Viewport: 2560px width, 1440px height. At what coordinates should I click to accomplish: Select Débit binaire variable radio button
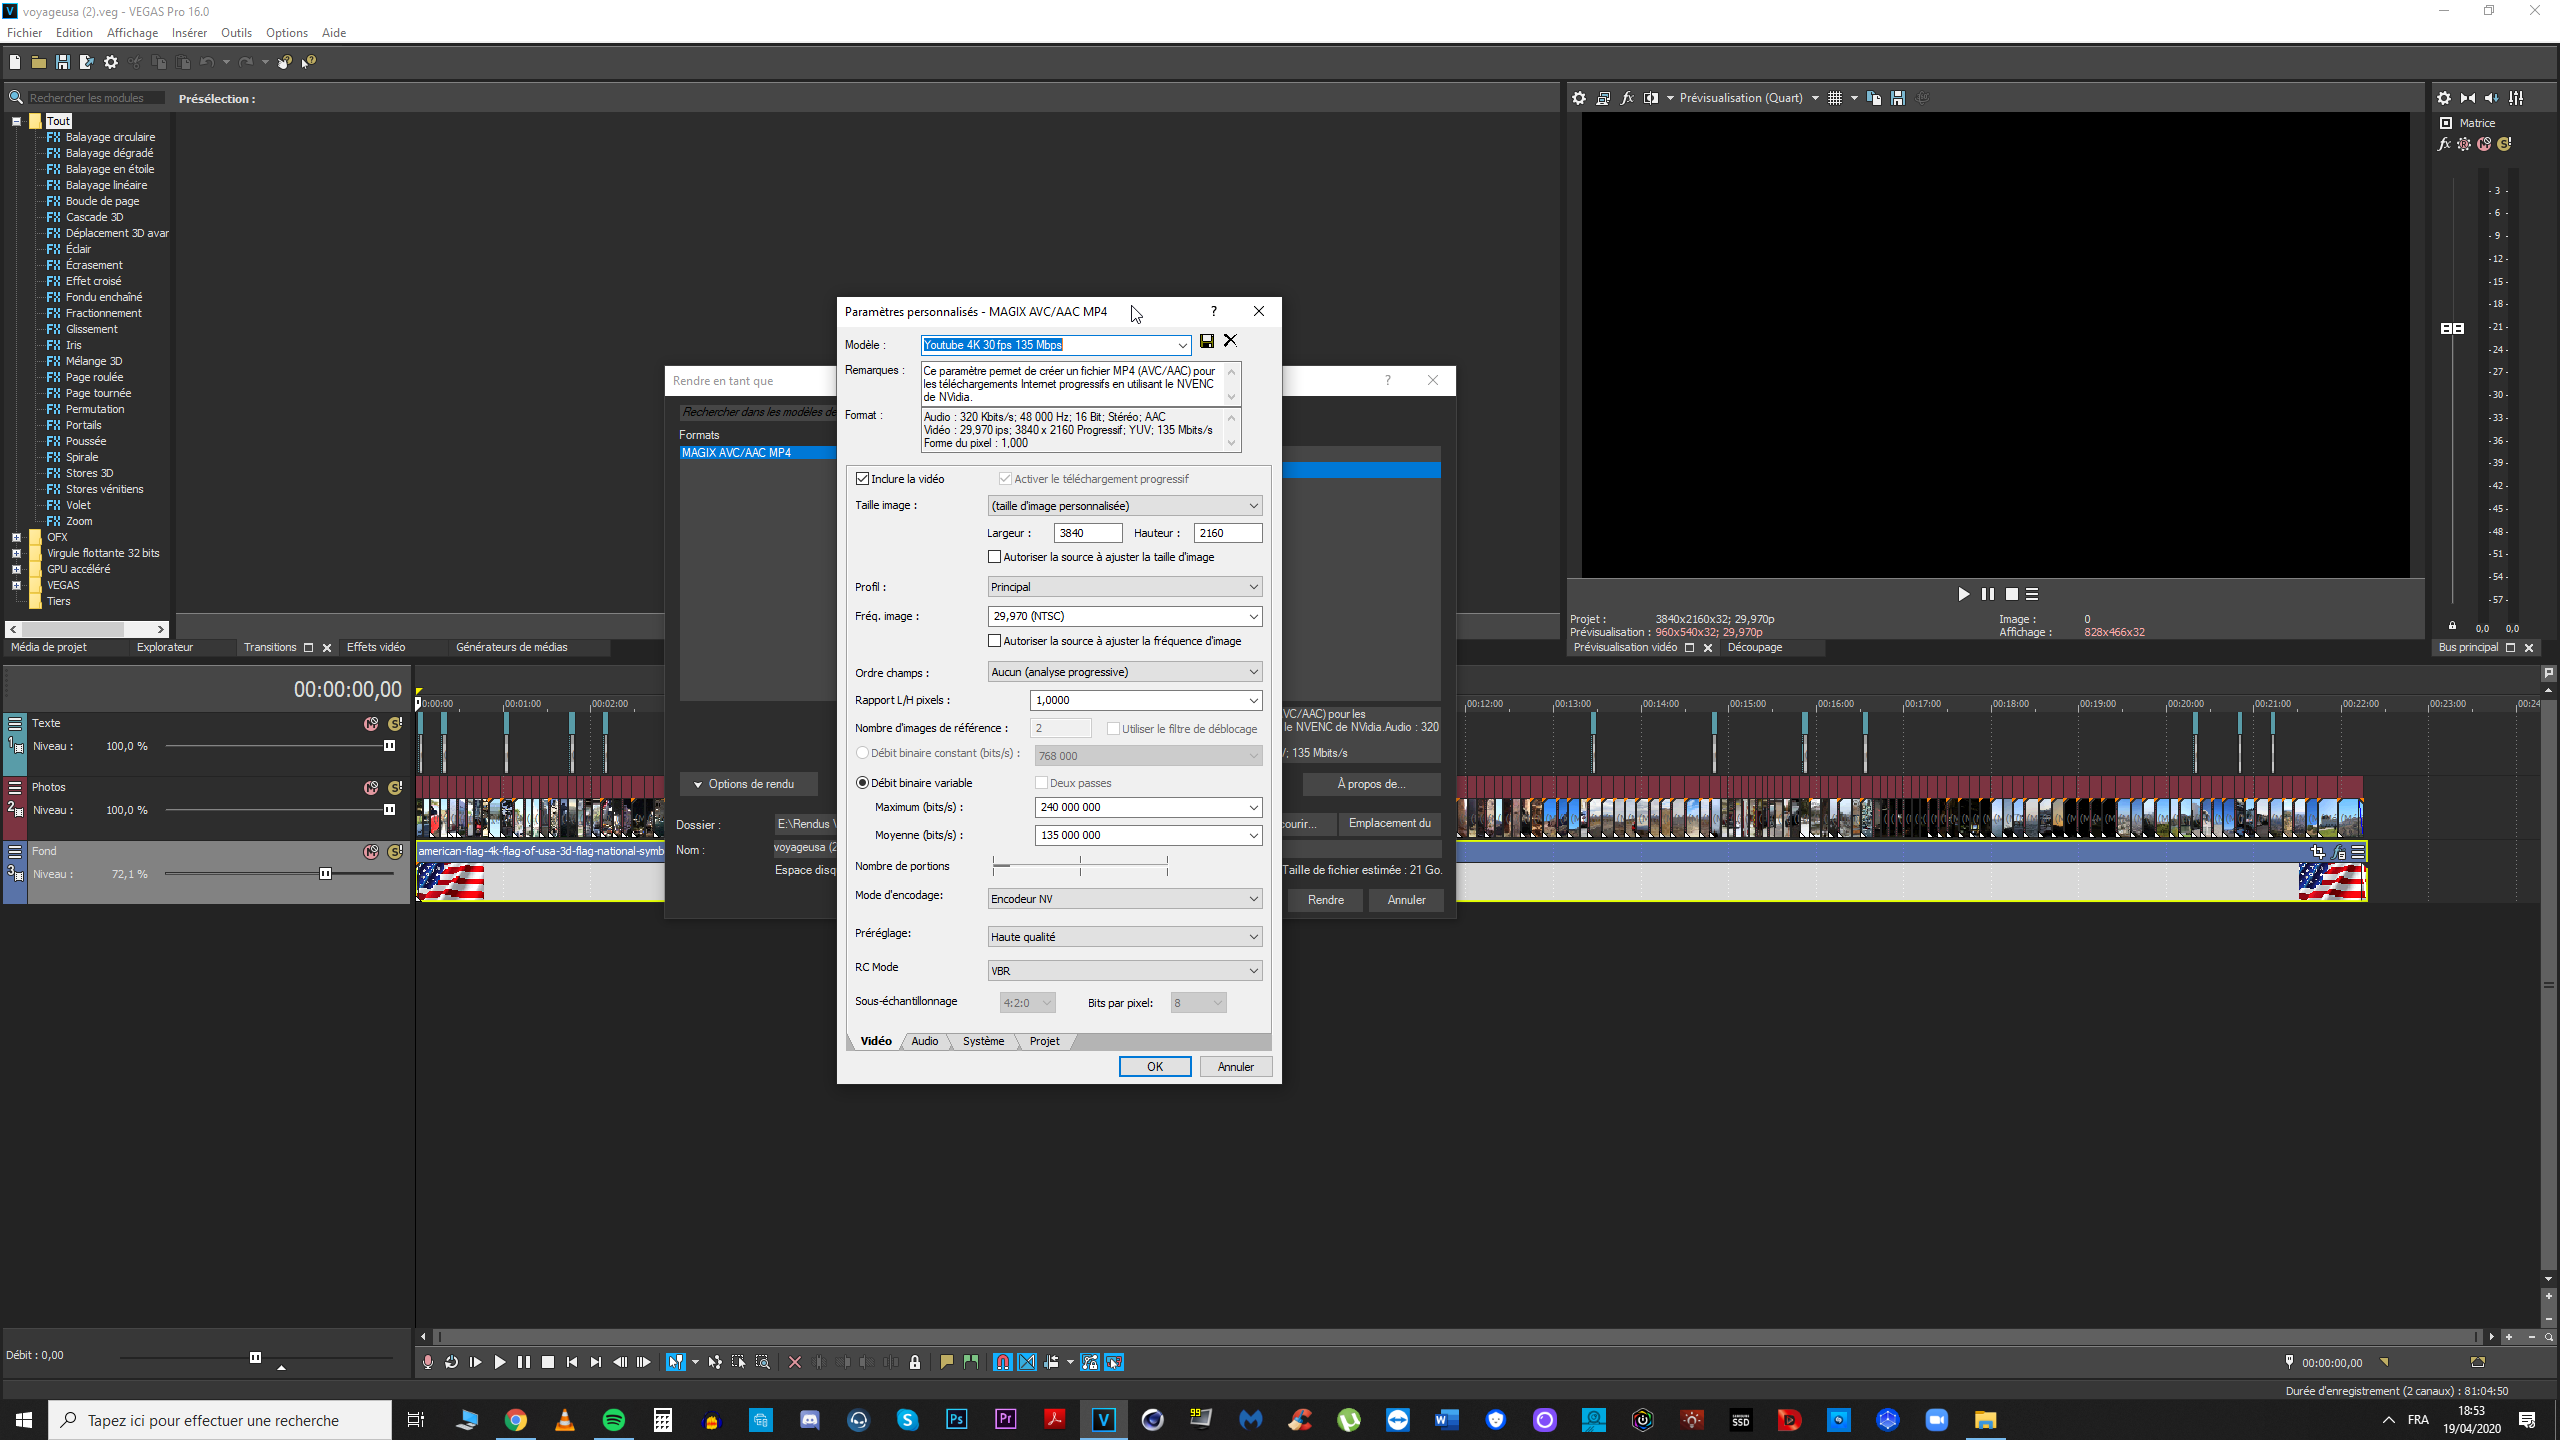(863, 783)
